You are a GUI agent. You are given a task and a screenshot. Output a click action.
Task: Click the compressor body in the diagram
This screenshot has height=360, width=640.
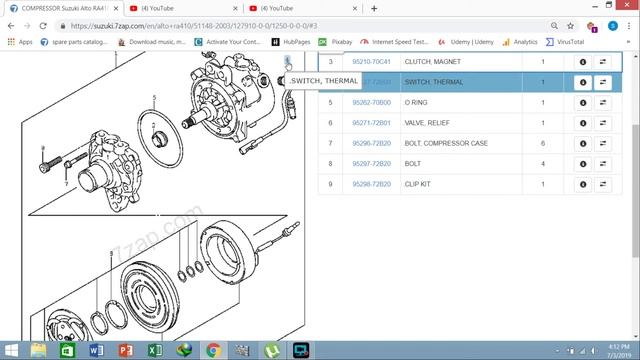point(232,99)
